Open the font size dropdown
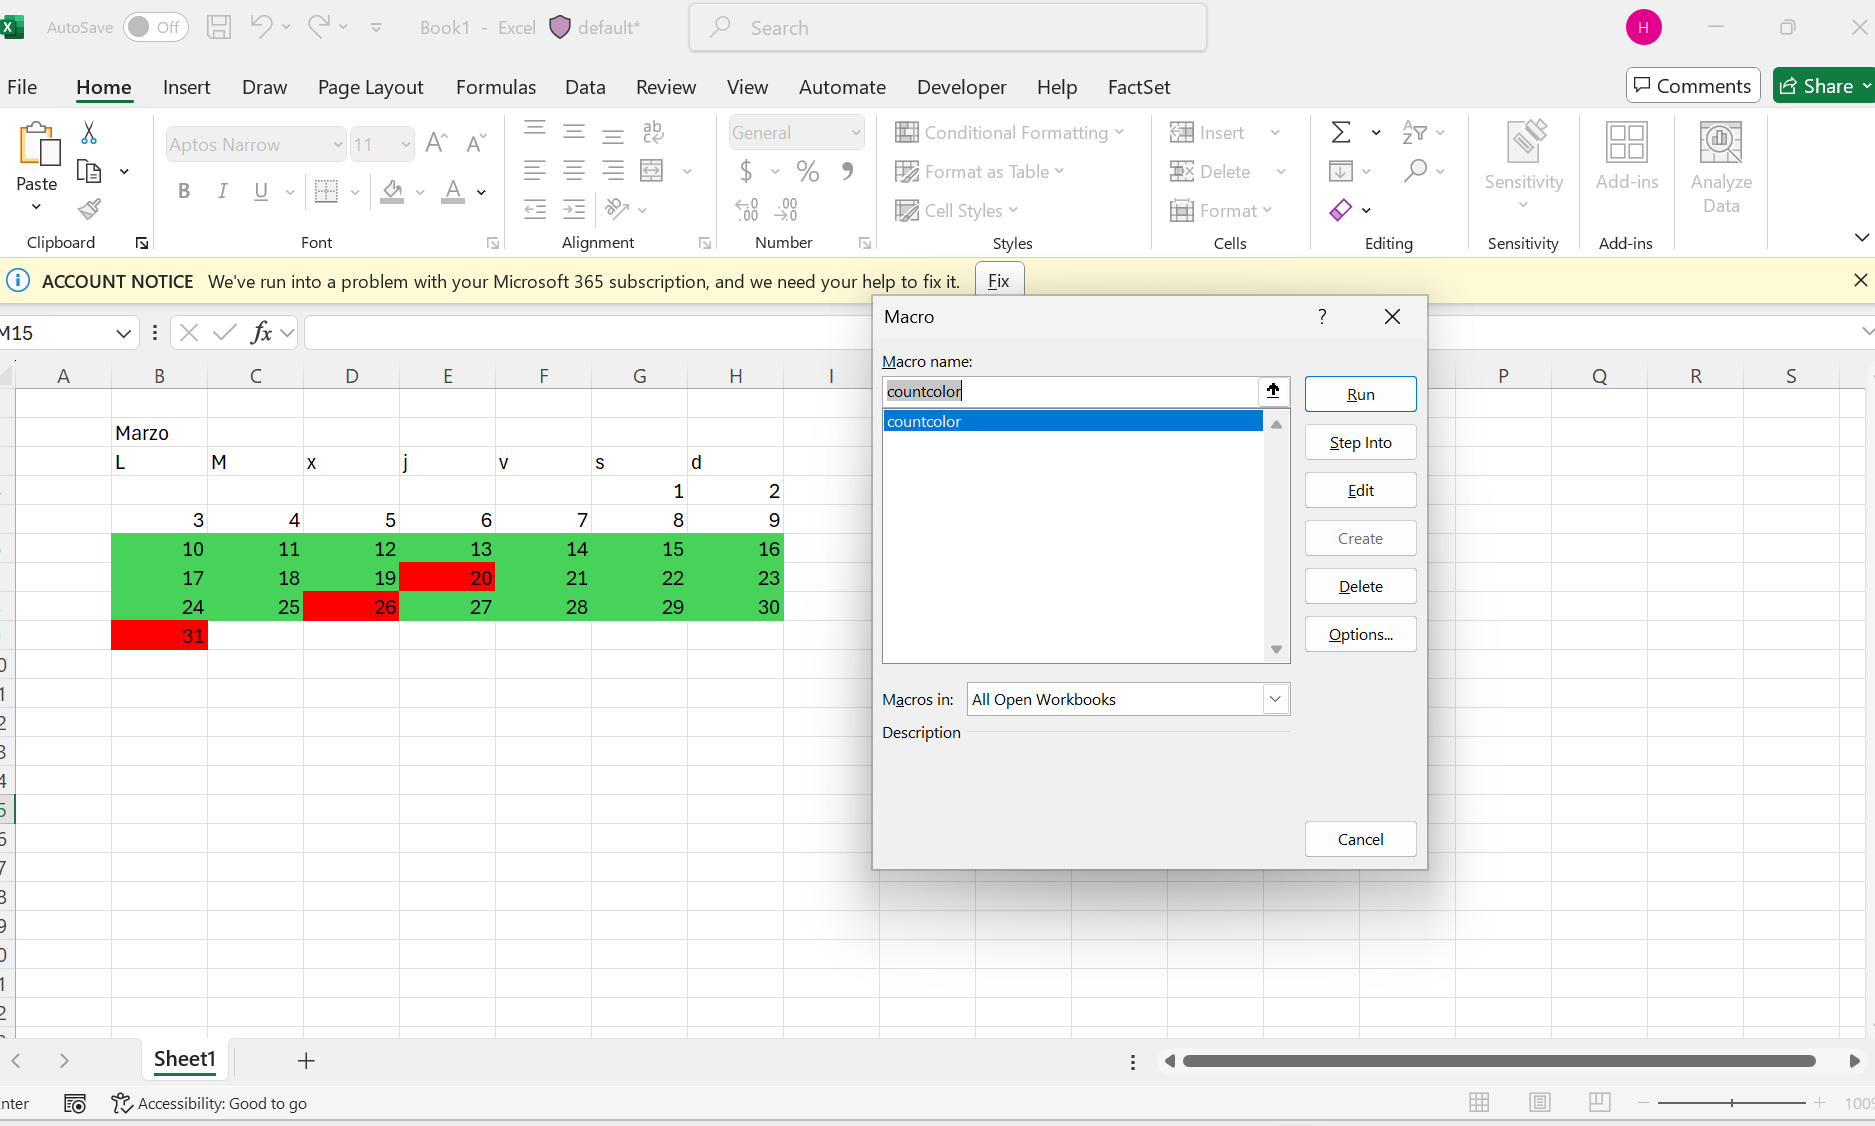Image resolution: width=1875 pixels, height=1126 pixels. click(x=403, y=144)
